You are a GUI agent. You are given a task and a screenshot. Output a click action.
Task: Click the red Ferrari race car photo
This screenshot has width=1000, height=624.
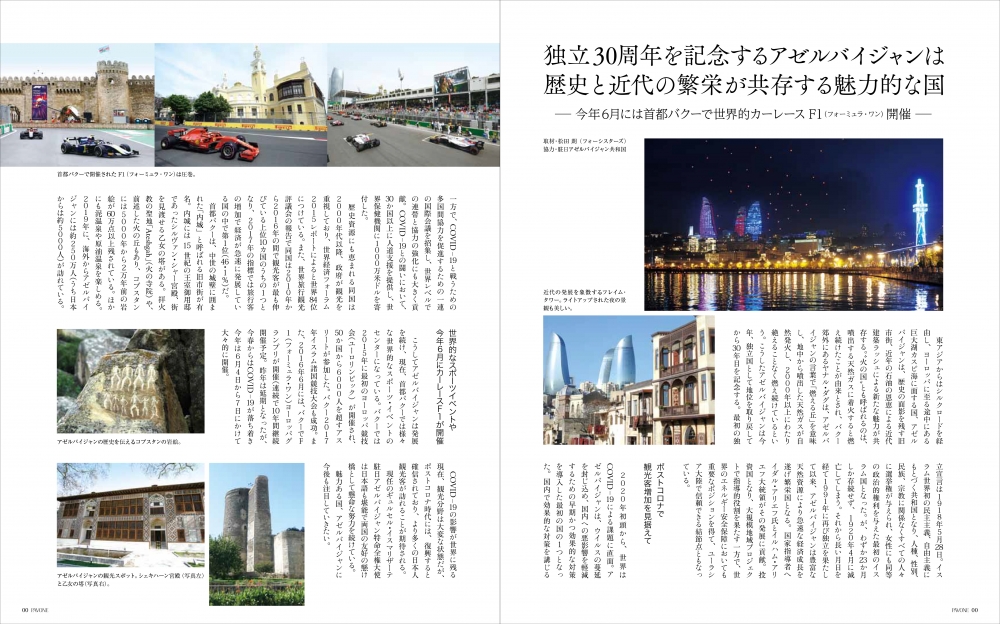[x=240, y=105]
